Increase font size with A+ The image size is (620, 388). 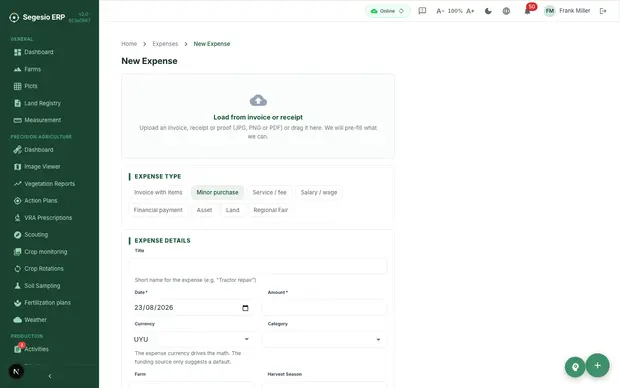[470, 11]
